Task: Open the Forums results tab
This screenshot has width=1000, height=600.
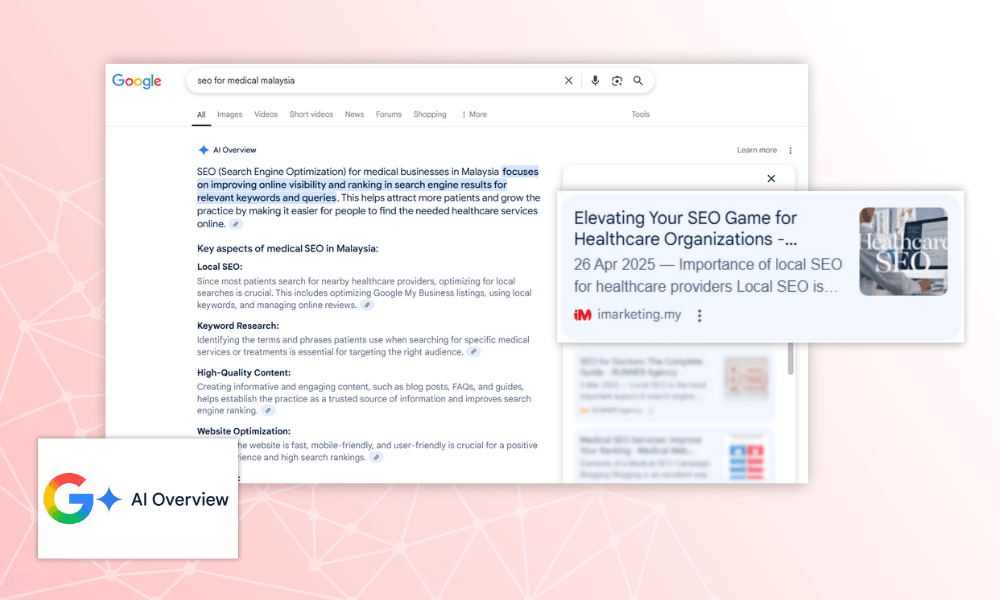Action: coord(388,115)
